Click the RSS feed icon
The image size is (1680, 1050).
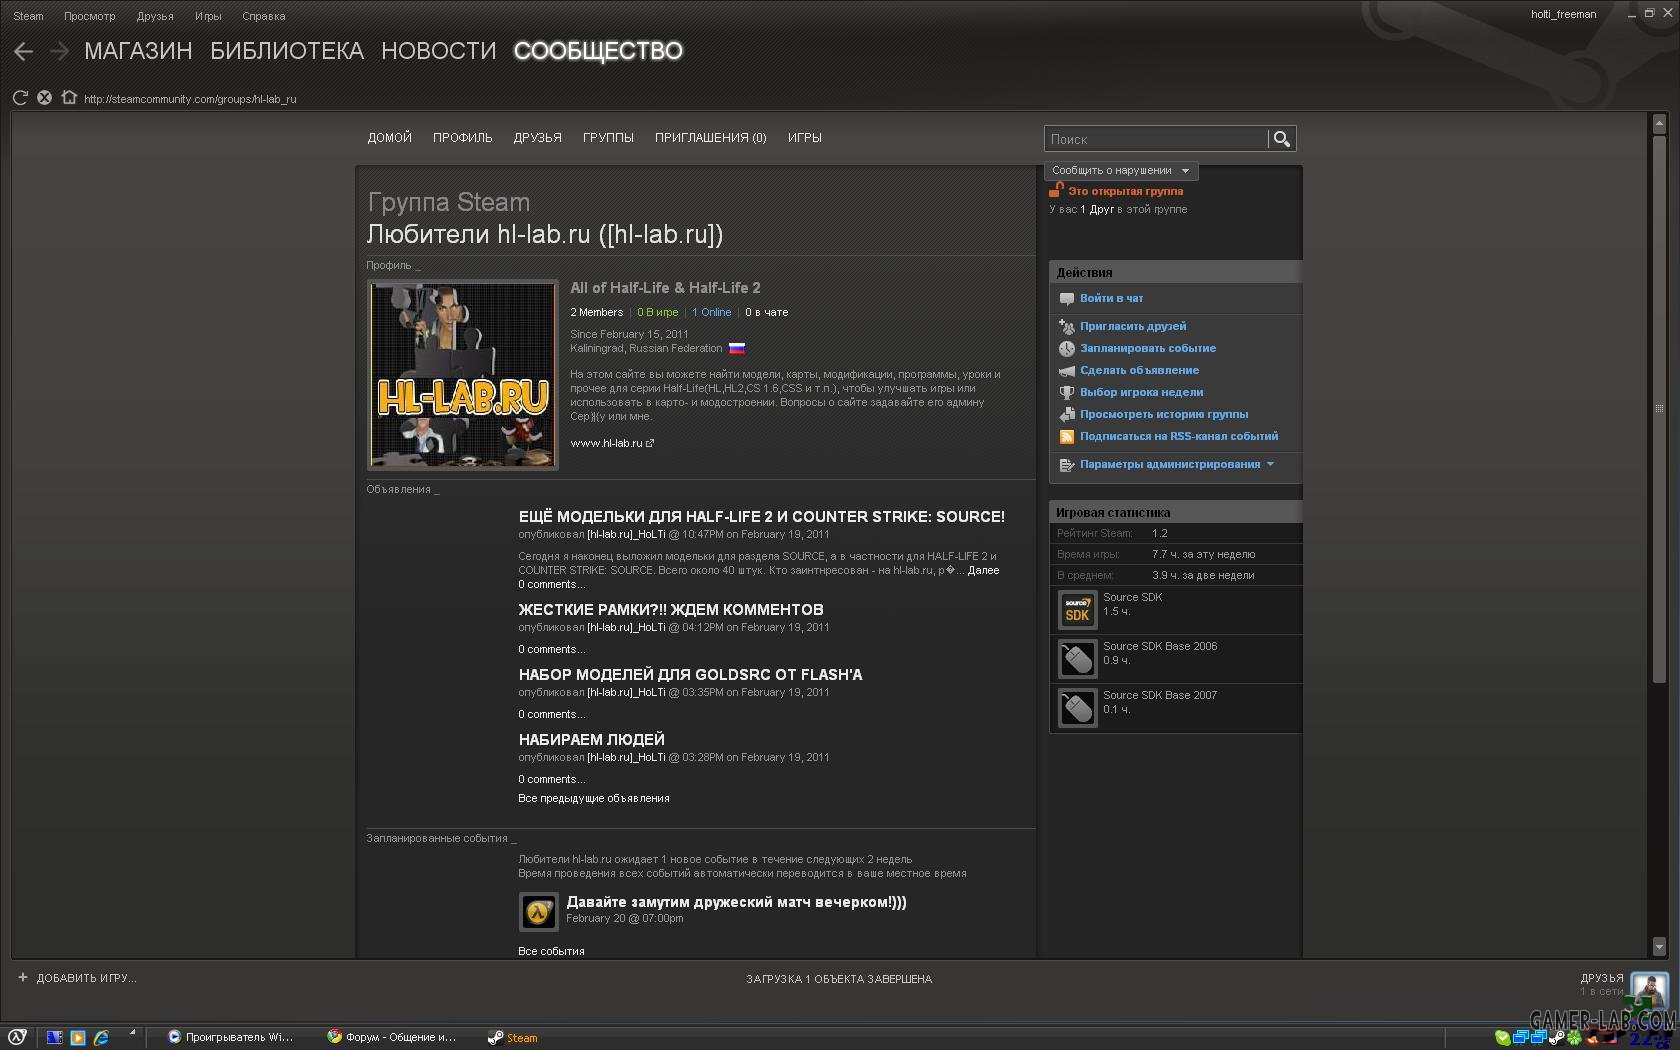click(x=1067, y=437)
